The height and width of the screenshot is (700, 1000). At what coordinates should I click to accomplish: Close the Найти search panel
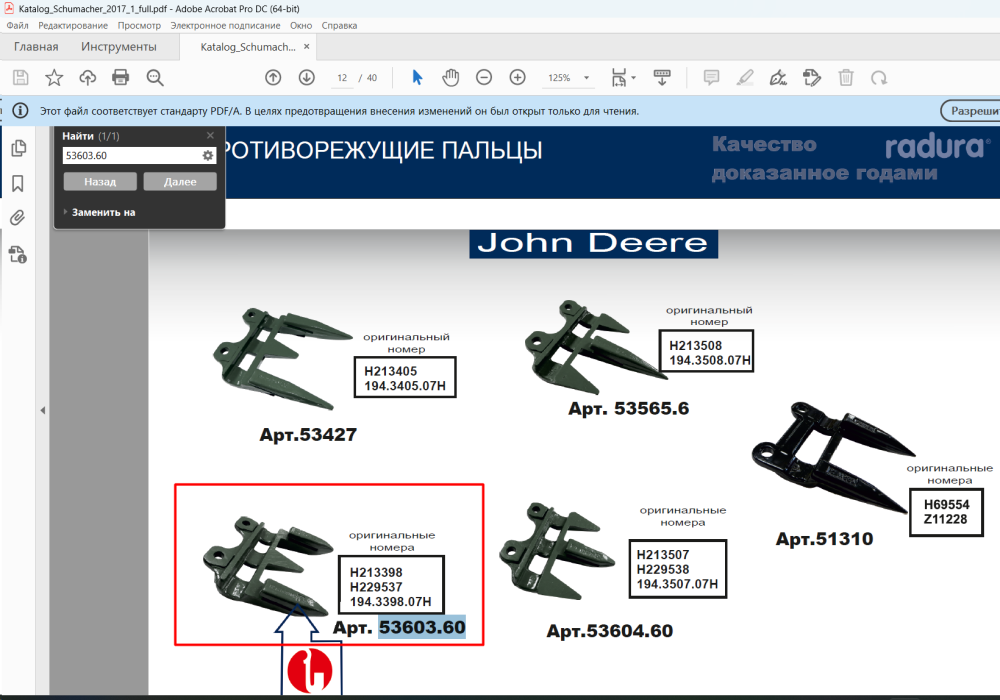point(210,136)
